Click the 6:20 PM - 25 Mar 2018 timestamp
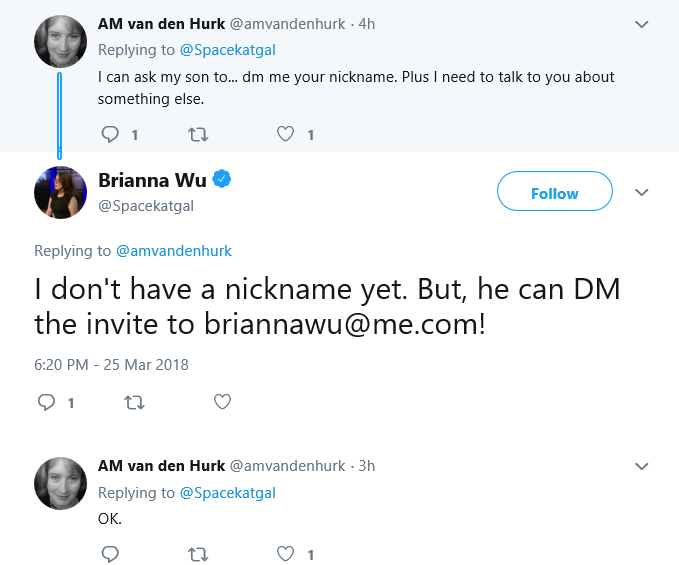Image resolution: width=679 pixels, height=565 pixels. [111, 365]
